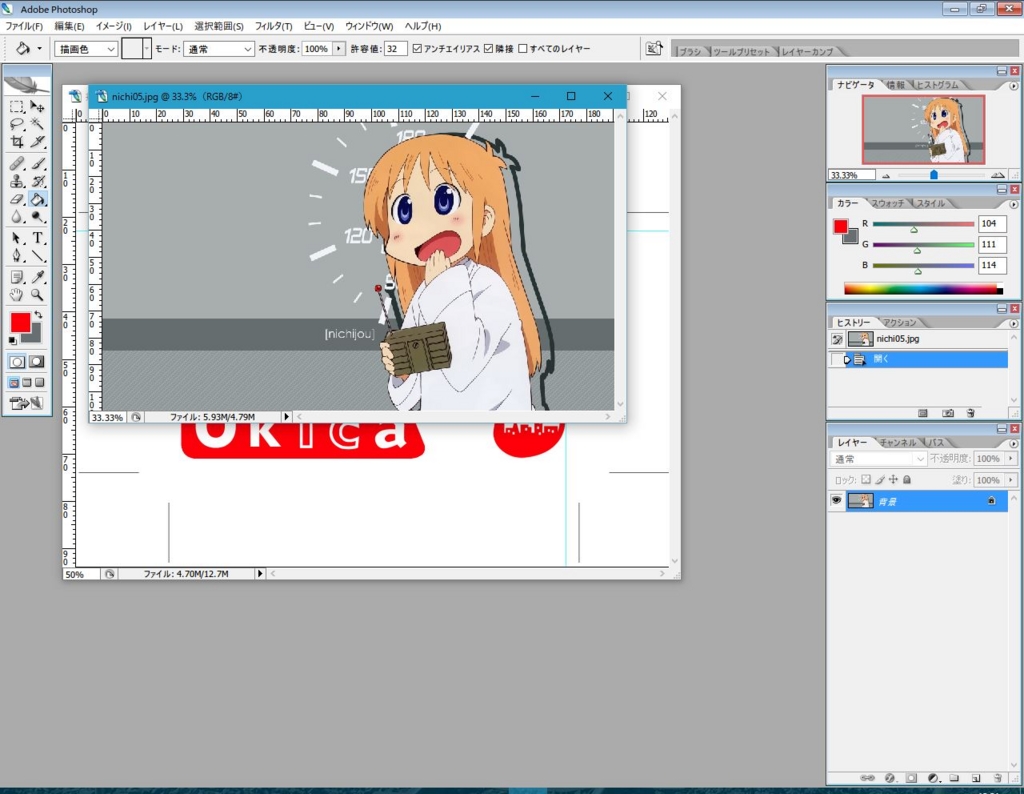Select the Eyedropper tool

pos(37,278)
